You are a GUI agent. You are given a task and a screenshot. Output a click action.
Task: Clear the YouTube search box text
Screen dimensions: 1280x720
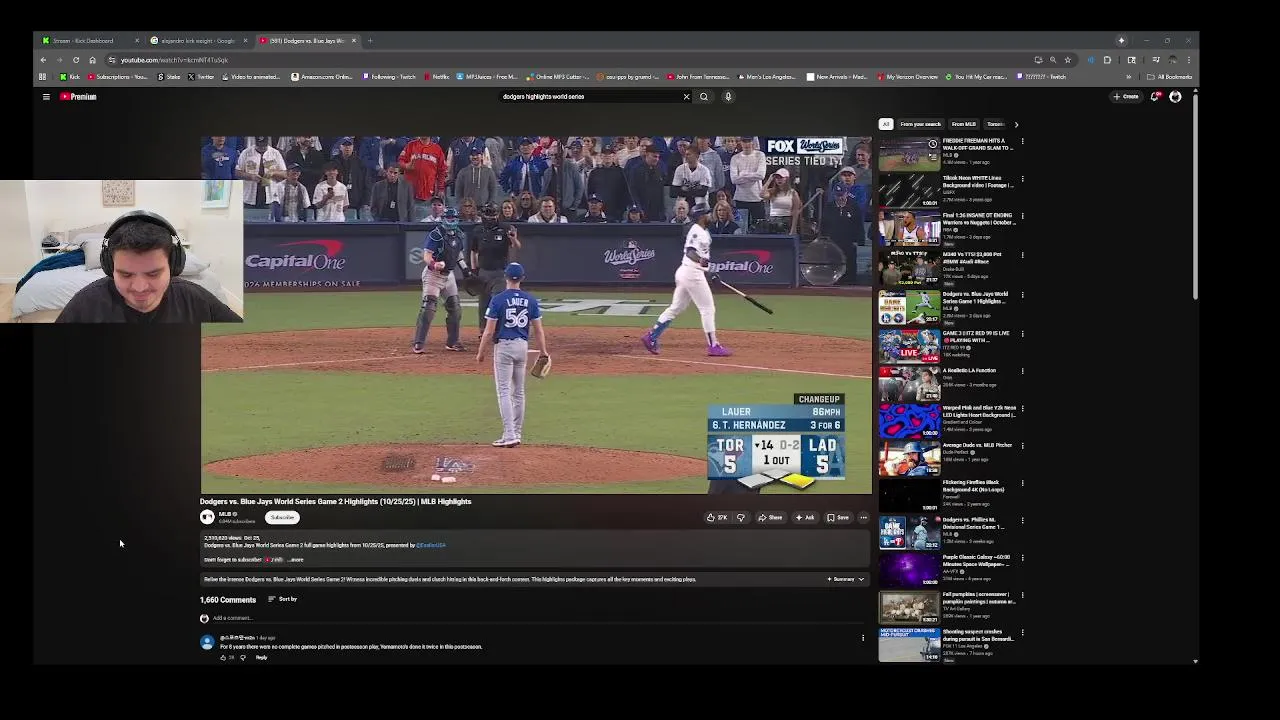pyautogui.click(x=686, y=97)
